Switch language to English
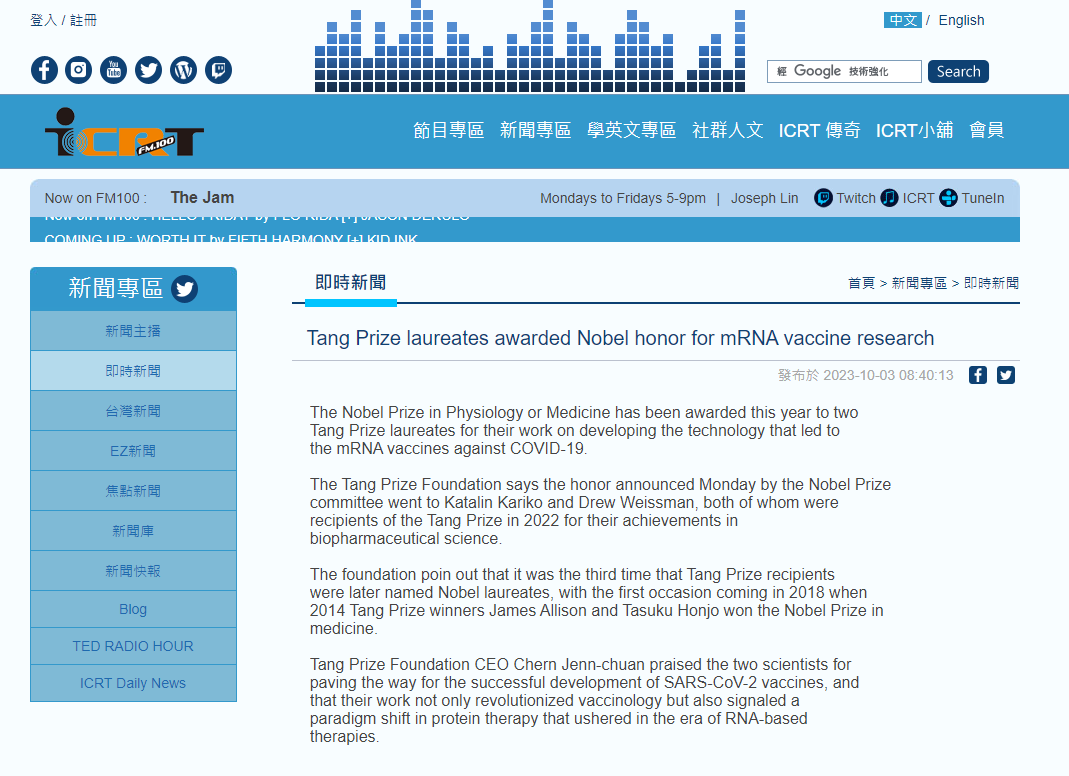 (x=961, y=20)
